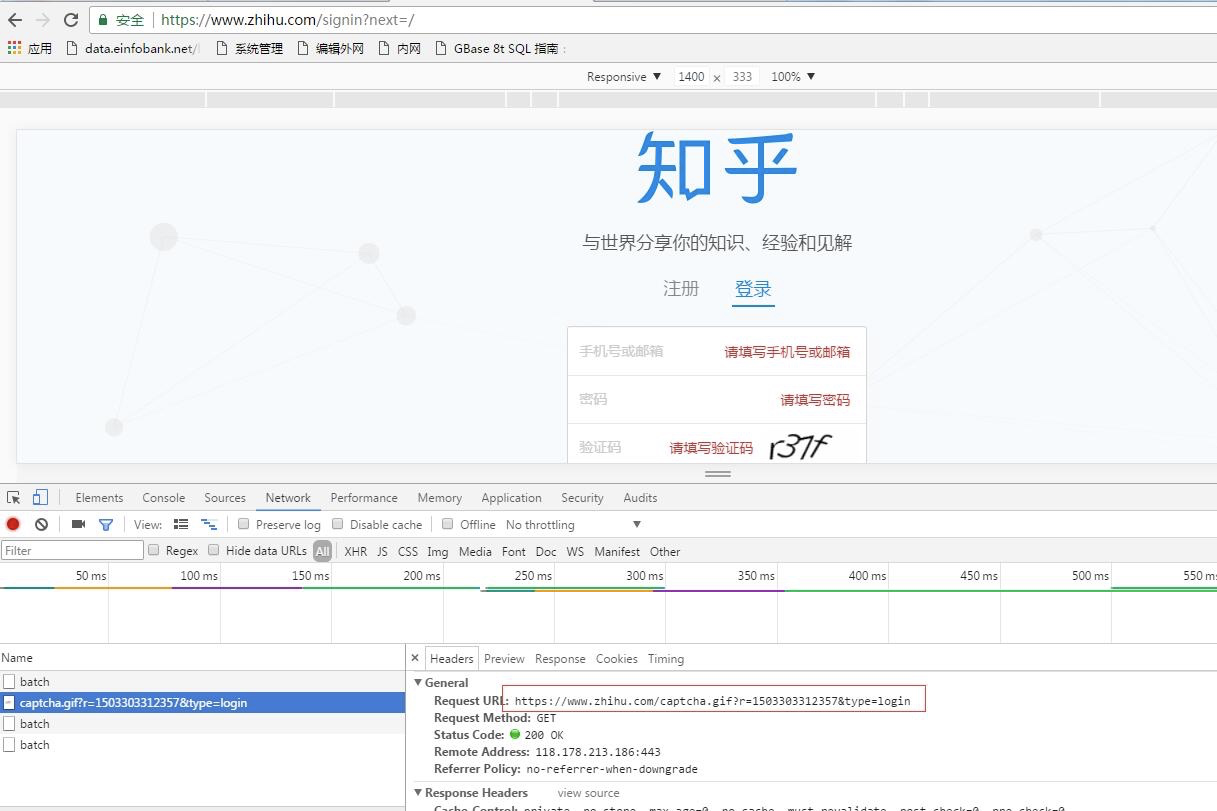
Task: Collapse the General headers section
Action: 419,683
